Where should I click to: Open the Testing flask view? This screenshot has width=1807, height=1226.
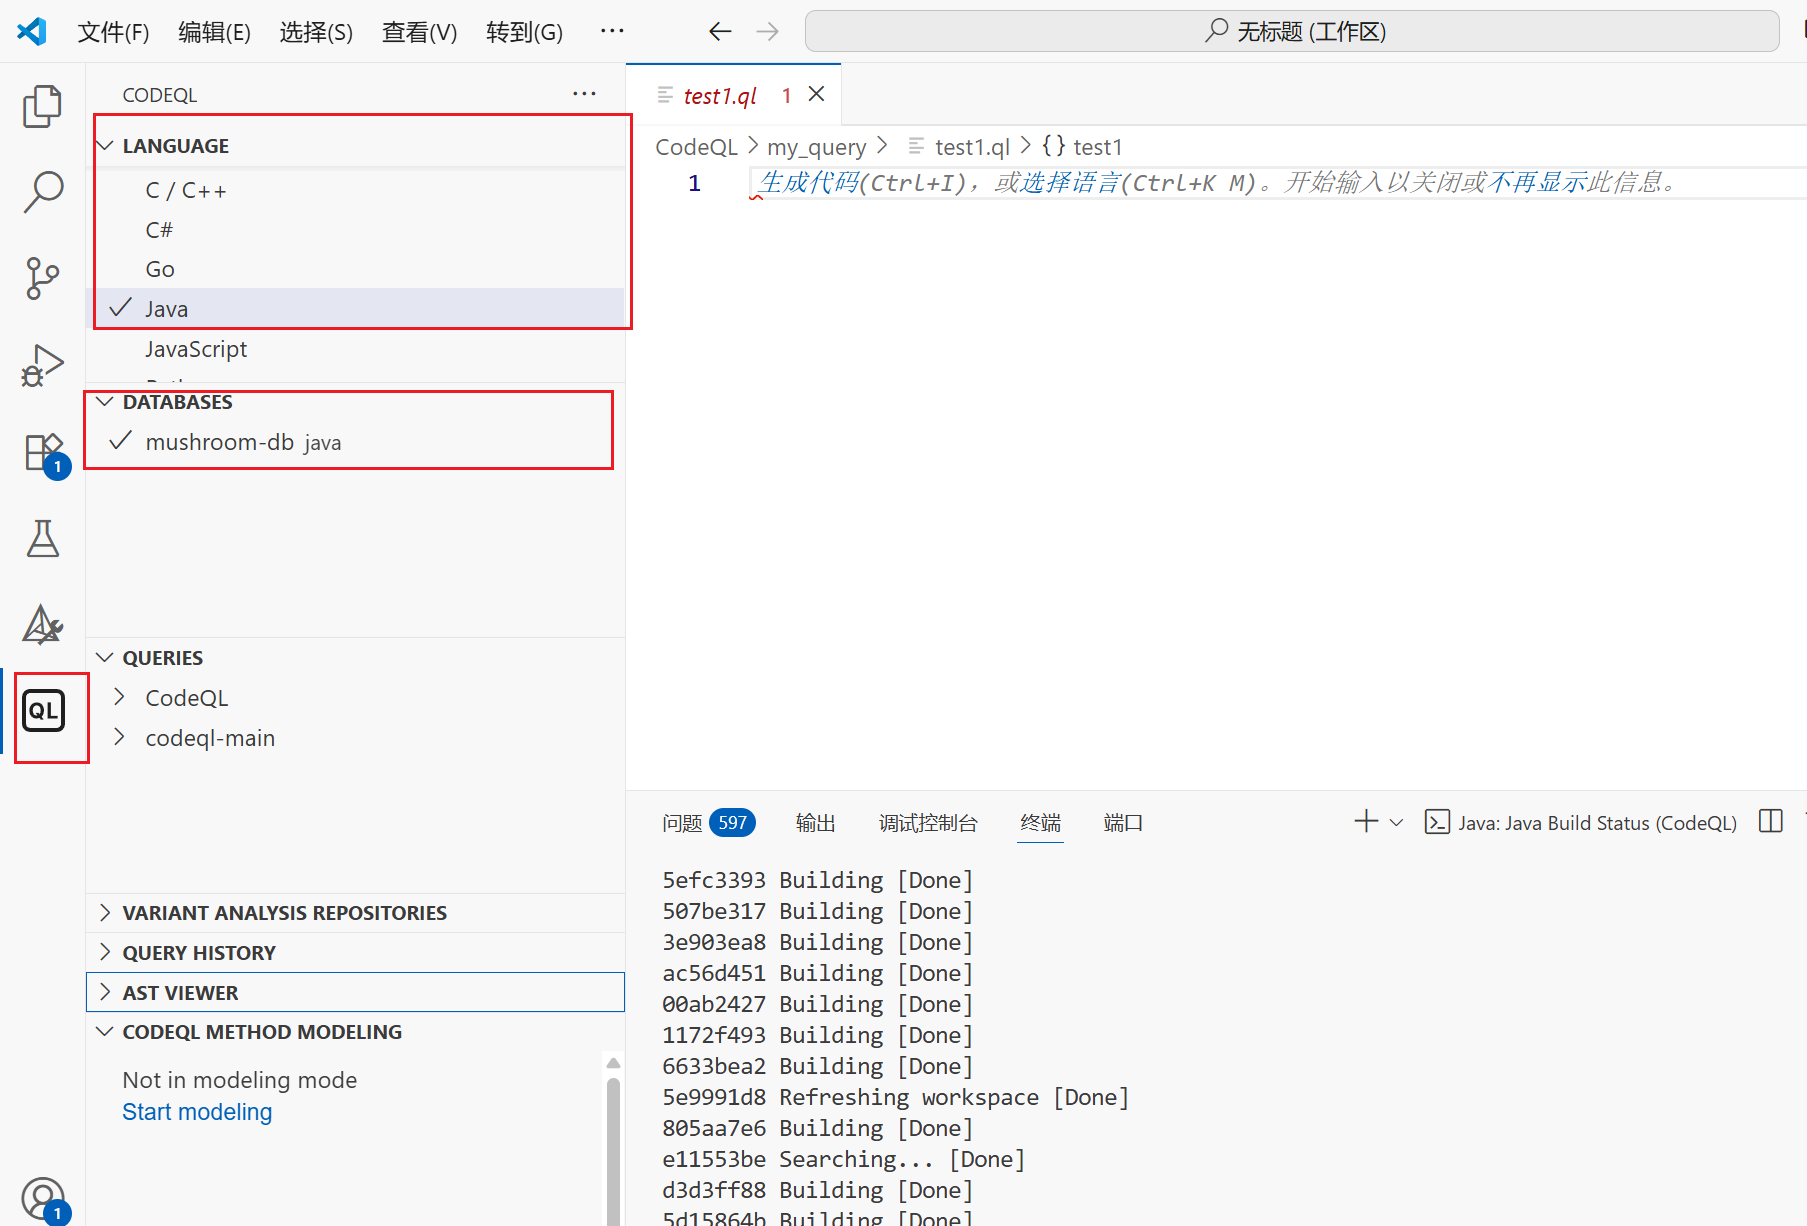(42, 539)
